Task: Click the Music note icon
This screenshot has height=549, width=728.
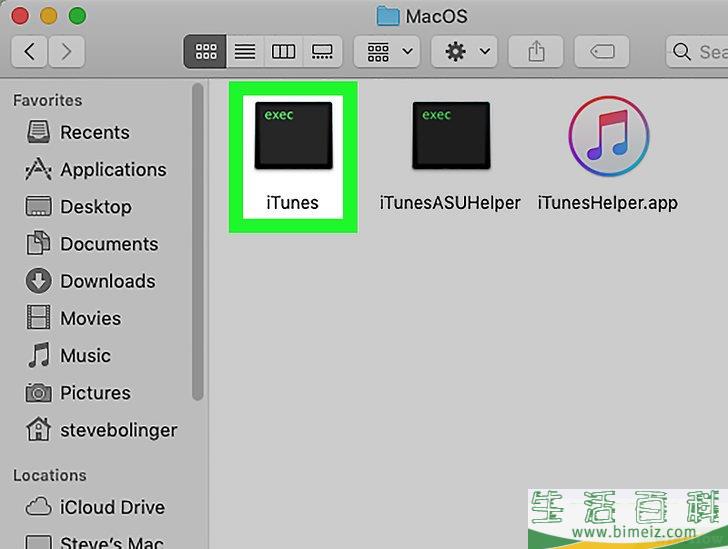Action: click(39, 355)
